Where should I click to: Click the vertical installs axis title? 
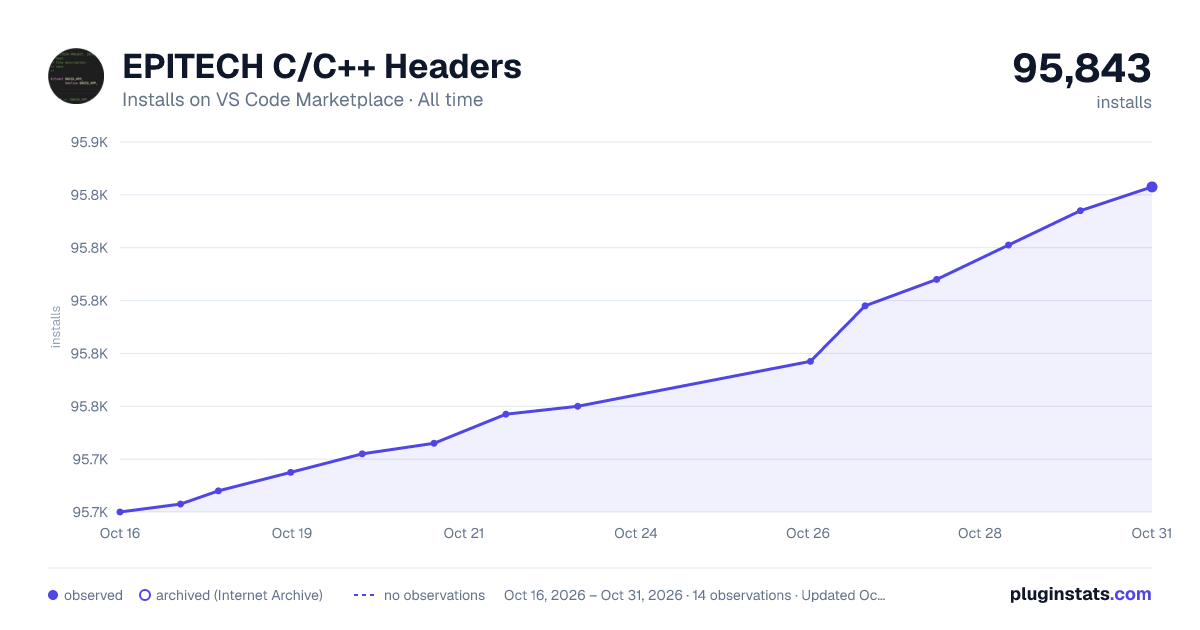tap(56, 327)
